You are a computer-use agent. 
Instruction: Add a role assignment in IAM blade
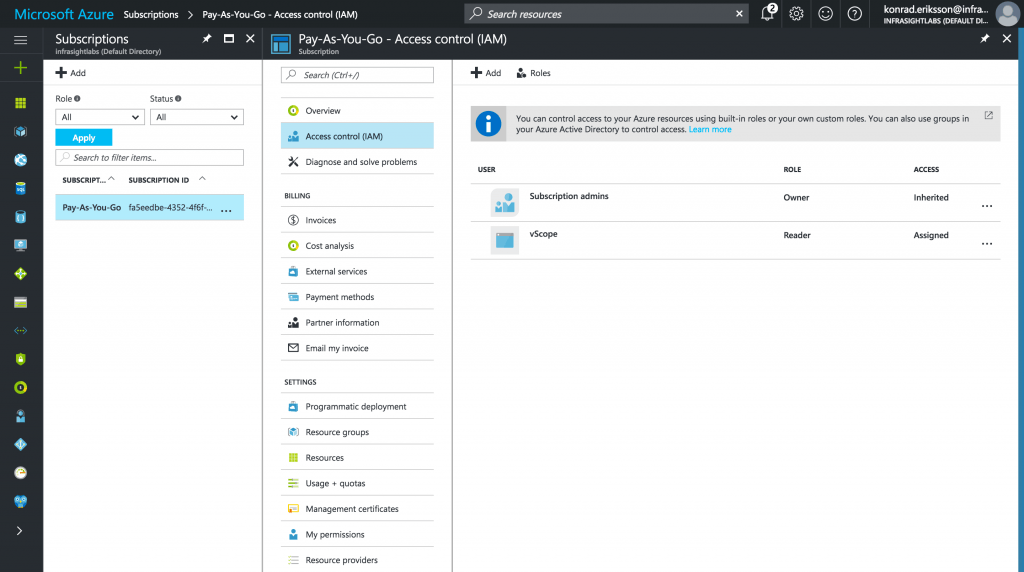pos(486,72)
